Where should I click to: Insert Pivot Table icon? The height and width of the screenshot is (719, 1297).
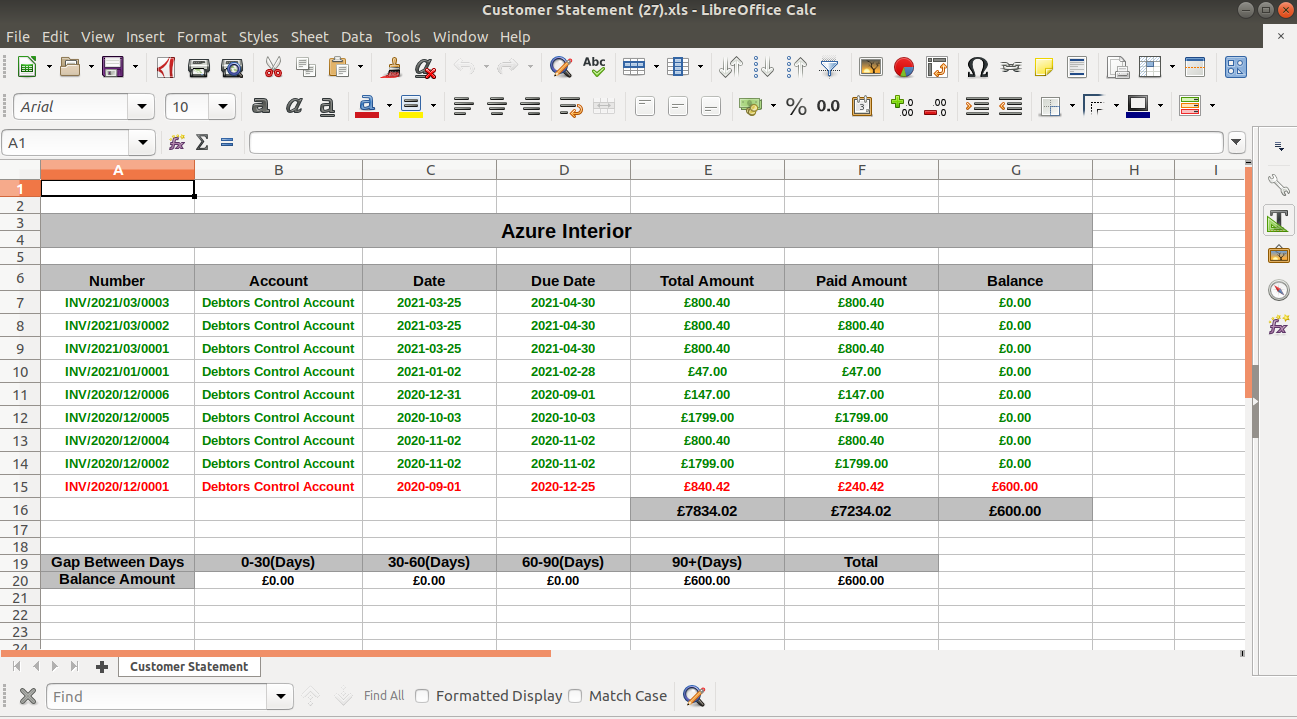937,67
